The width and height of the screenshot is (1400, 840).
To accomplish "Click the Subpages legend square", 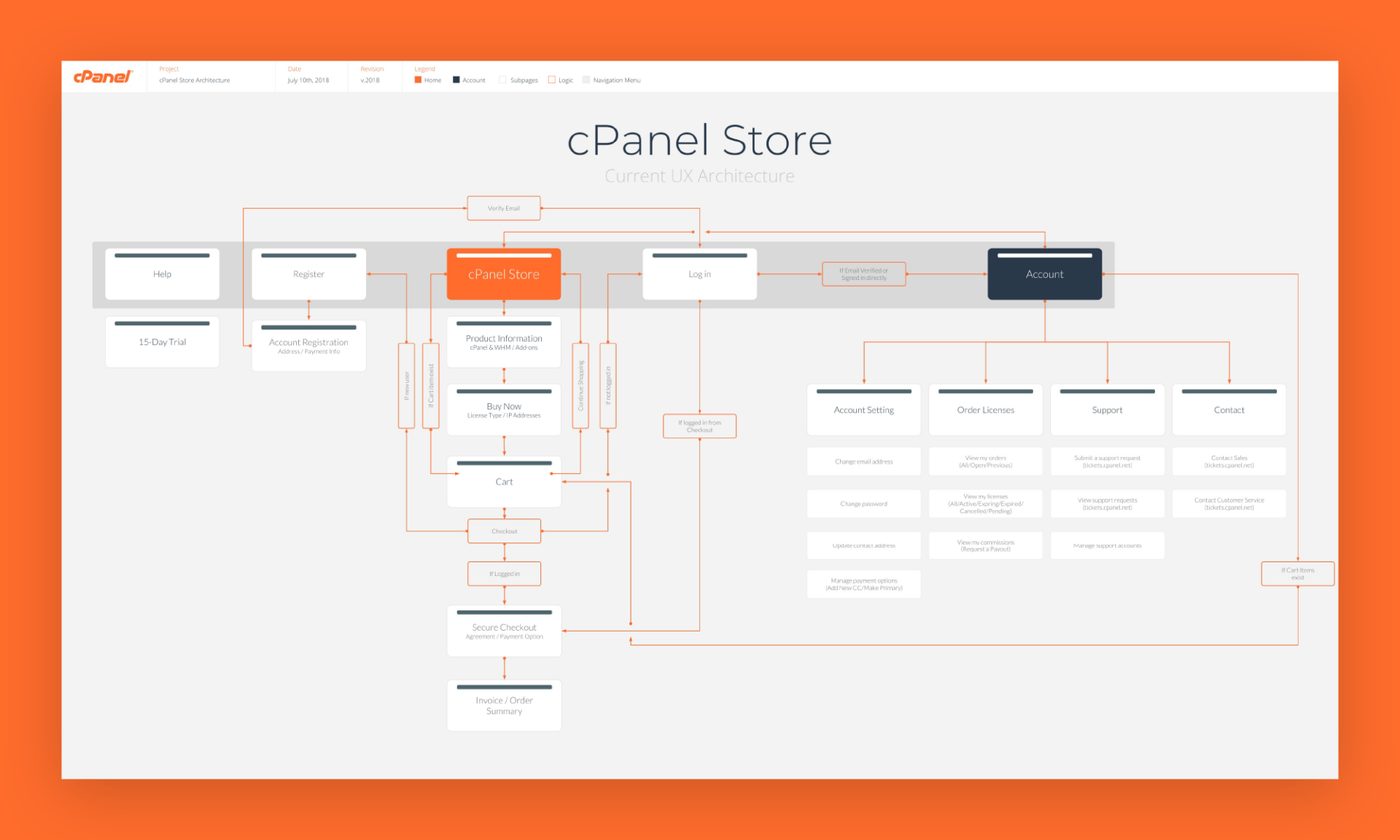I will (x=503, y=80).
